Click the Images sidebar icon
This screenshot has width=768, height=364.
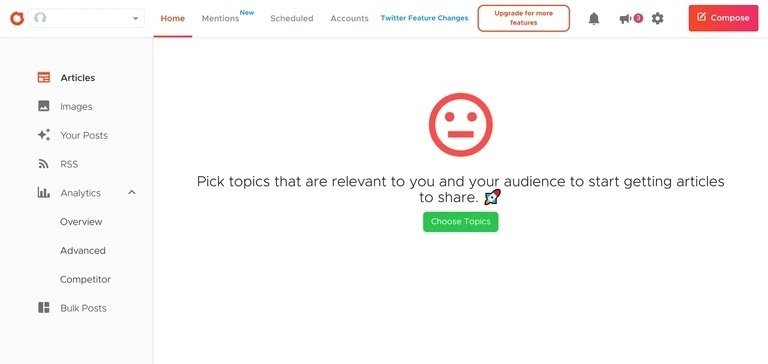coord(44,106)
